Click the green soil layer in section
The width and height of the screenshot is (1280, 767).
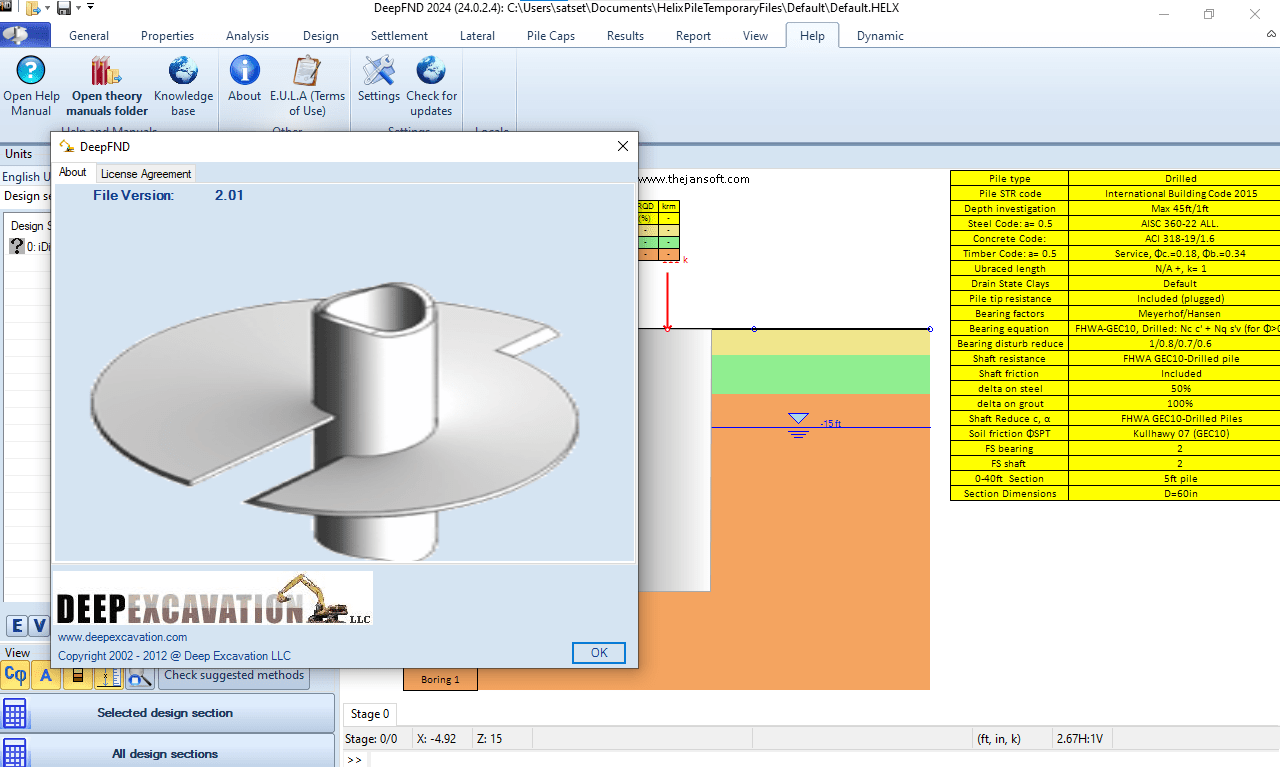point(820,374)
